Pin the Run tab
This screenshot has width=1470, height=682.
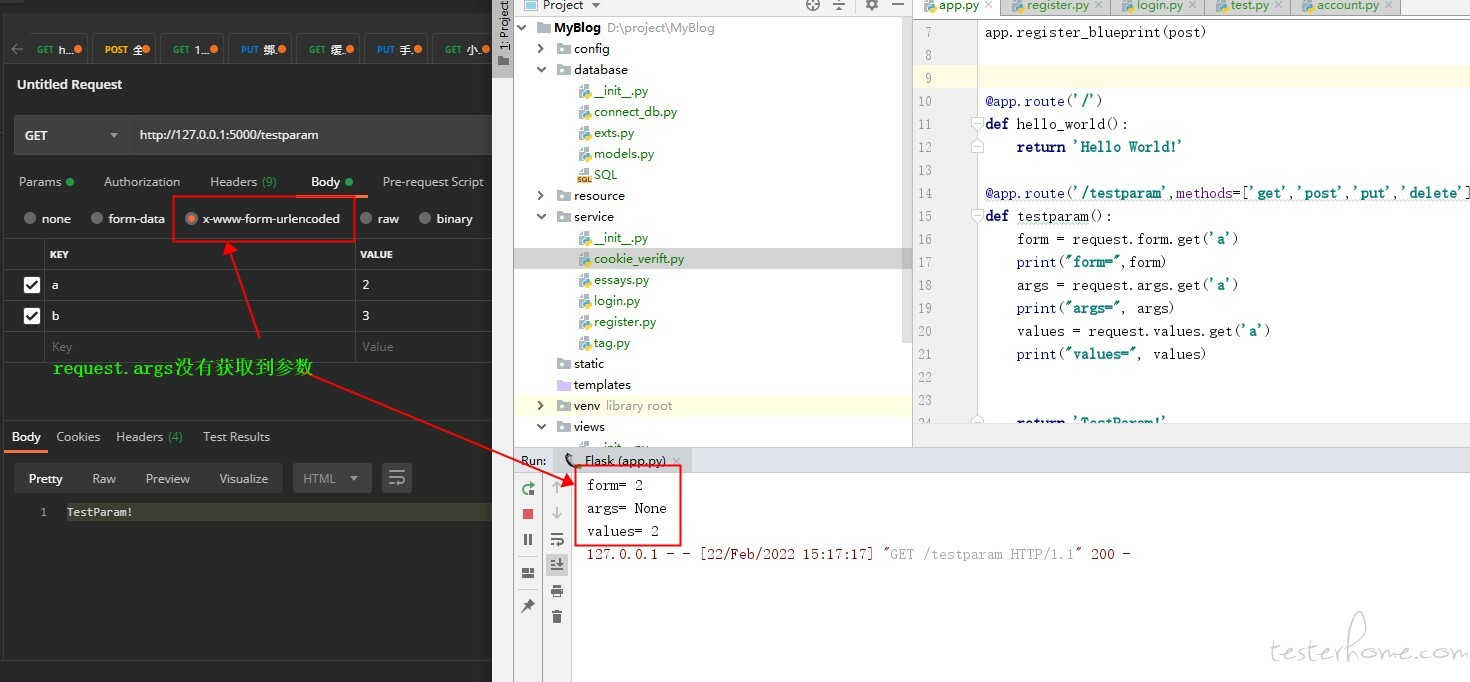pos(528,606)
